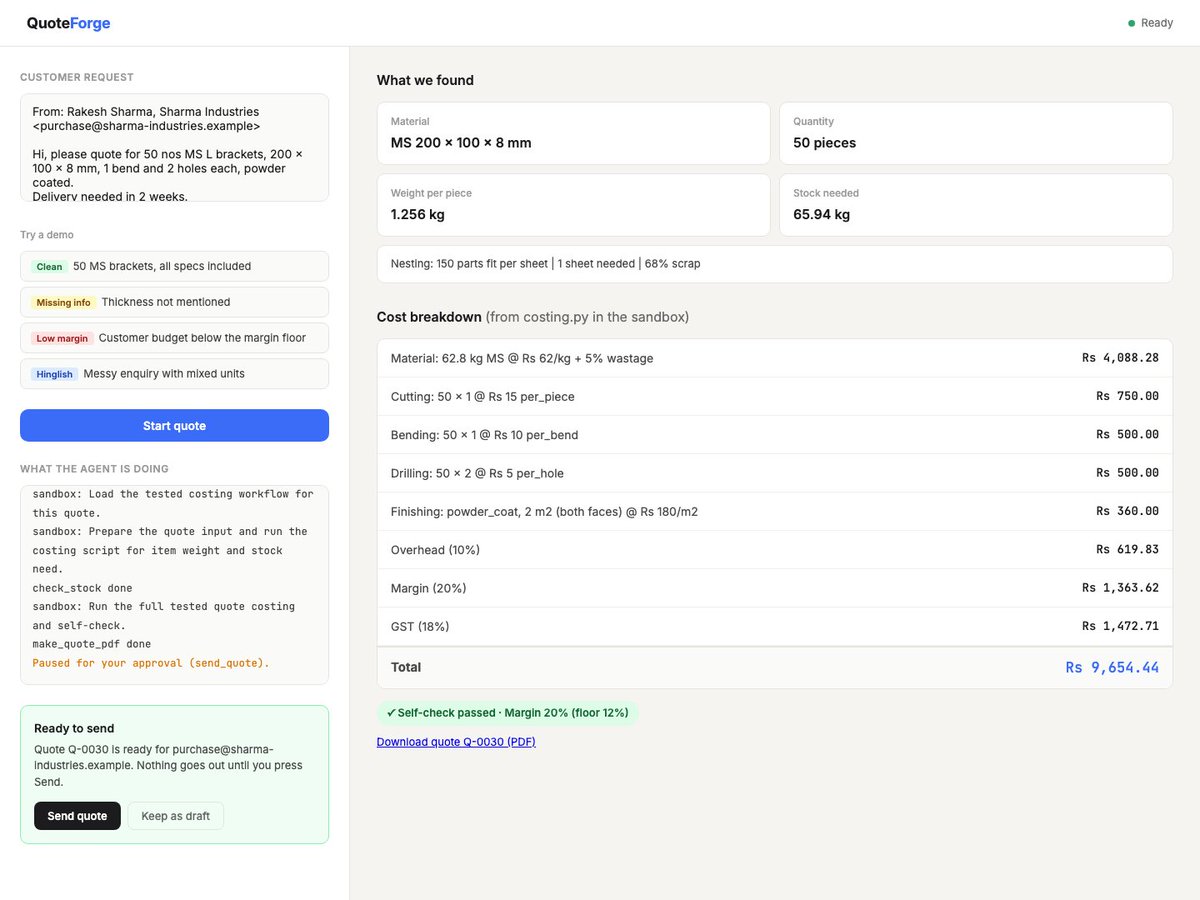Select the Margin (20%) row
This screenshot has width=1200, height=900.
click(x=774, y=588)
